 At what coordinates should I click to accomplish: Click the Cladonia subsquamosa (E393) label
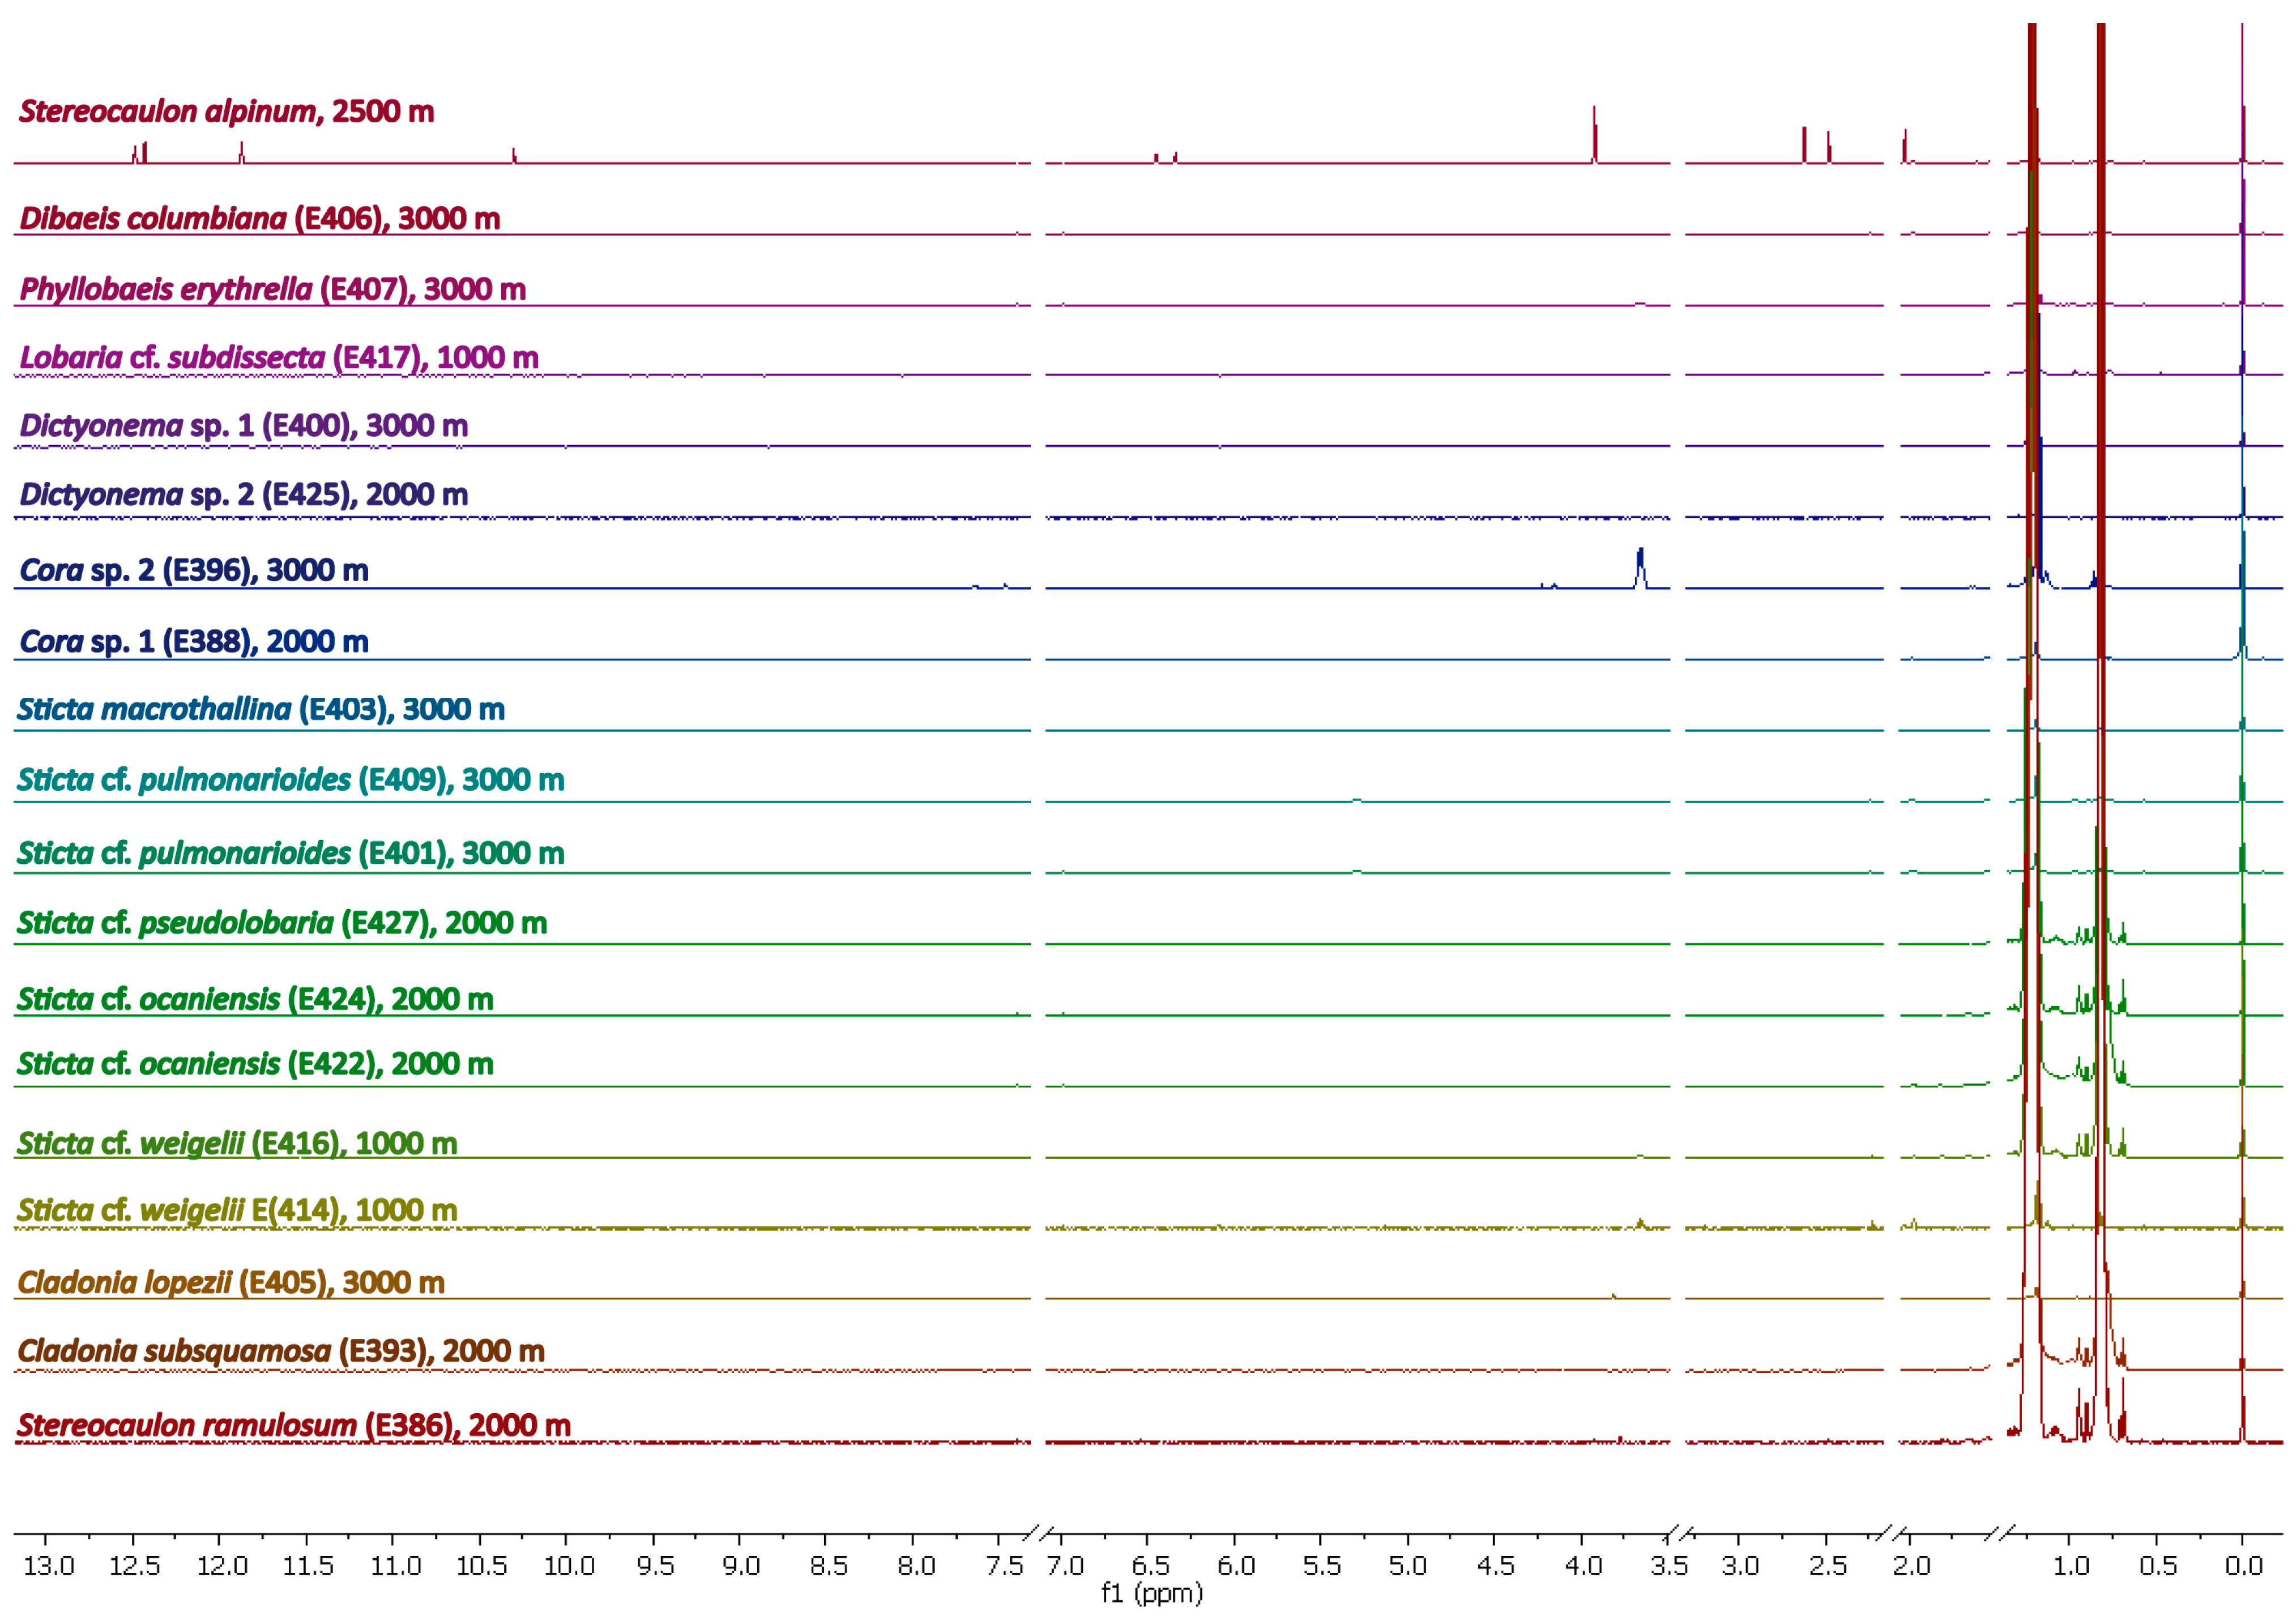click(x=281, y=1352)
